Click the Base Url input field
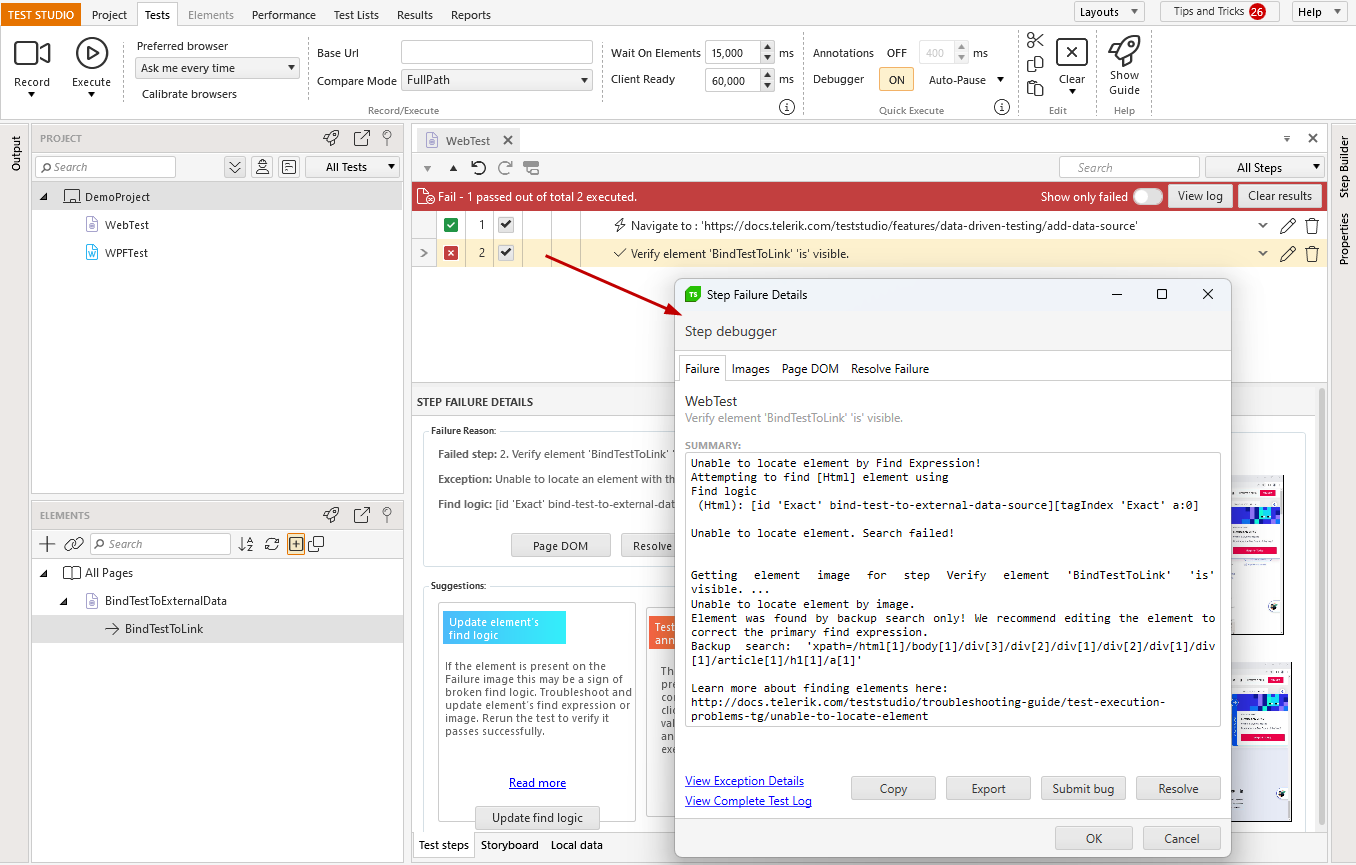Screen dimensions: 1356x865 click(x=497, y=53)
